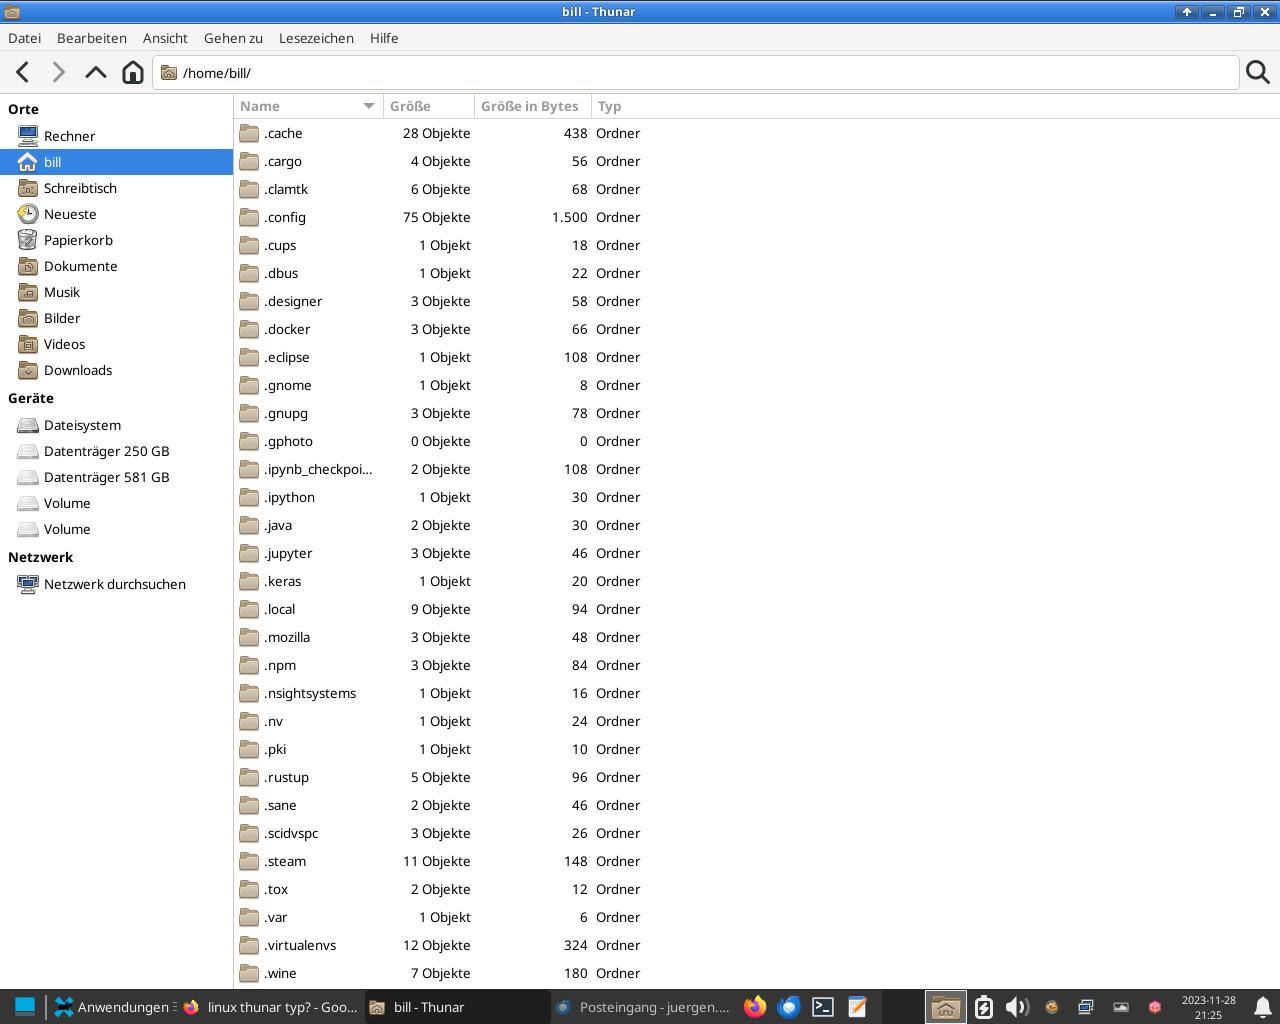Select the .eclipse folder icon
Image resolution: width=1280 pixels, height=1024 pixels.
[x=249, y=357]
